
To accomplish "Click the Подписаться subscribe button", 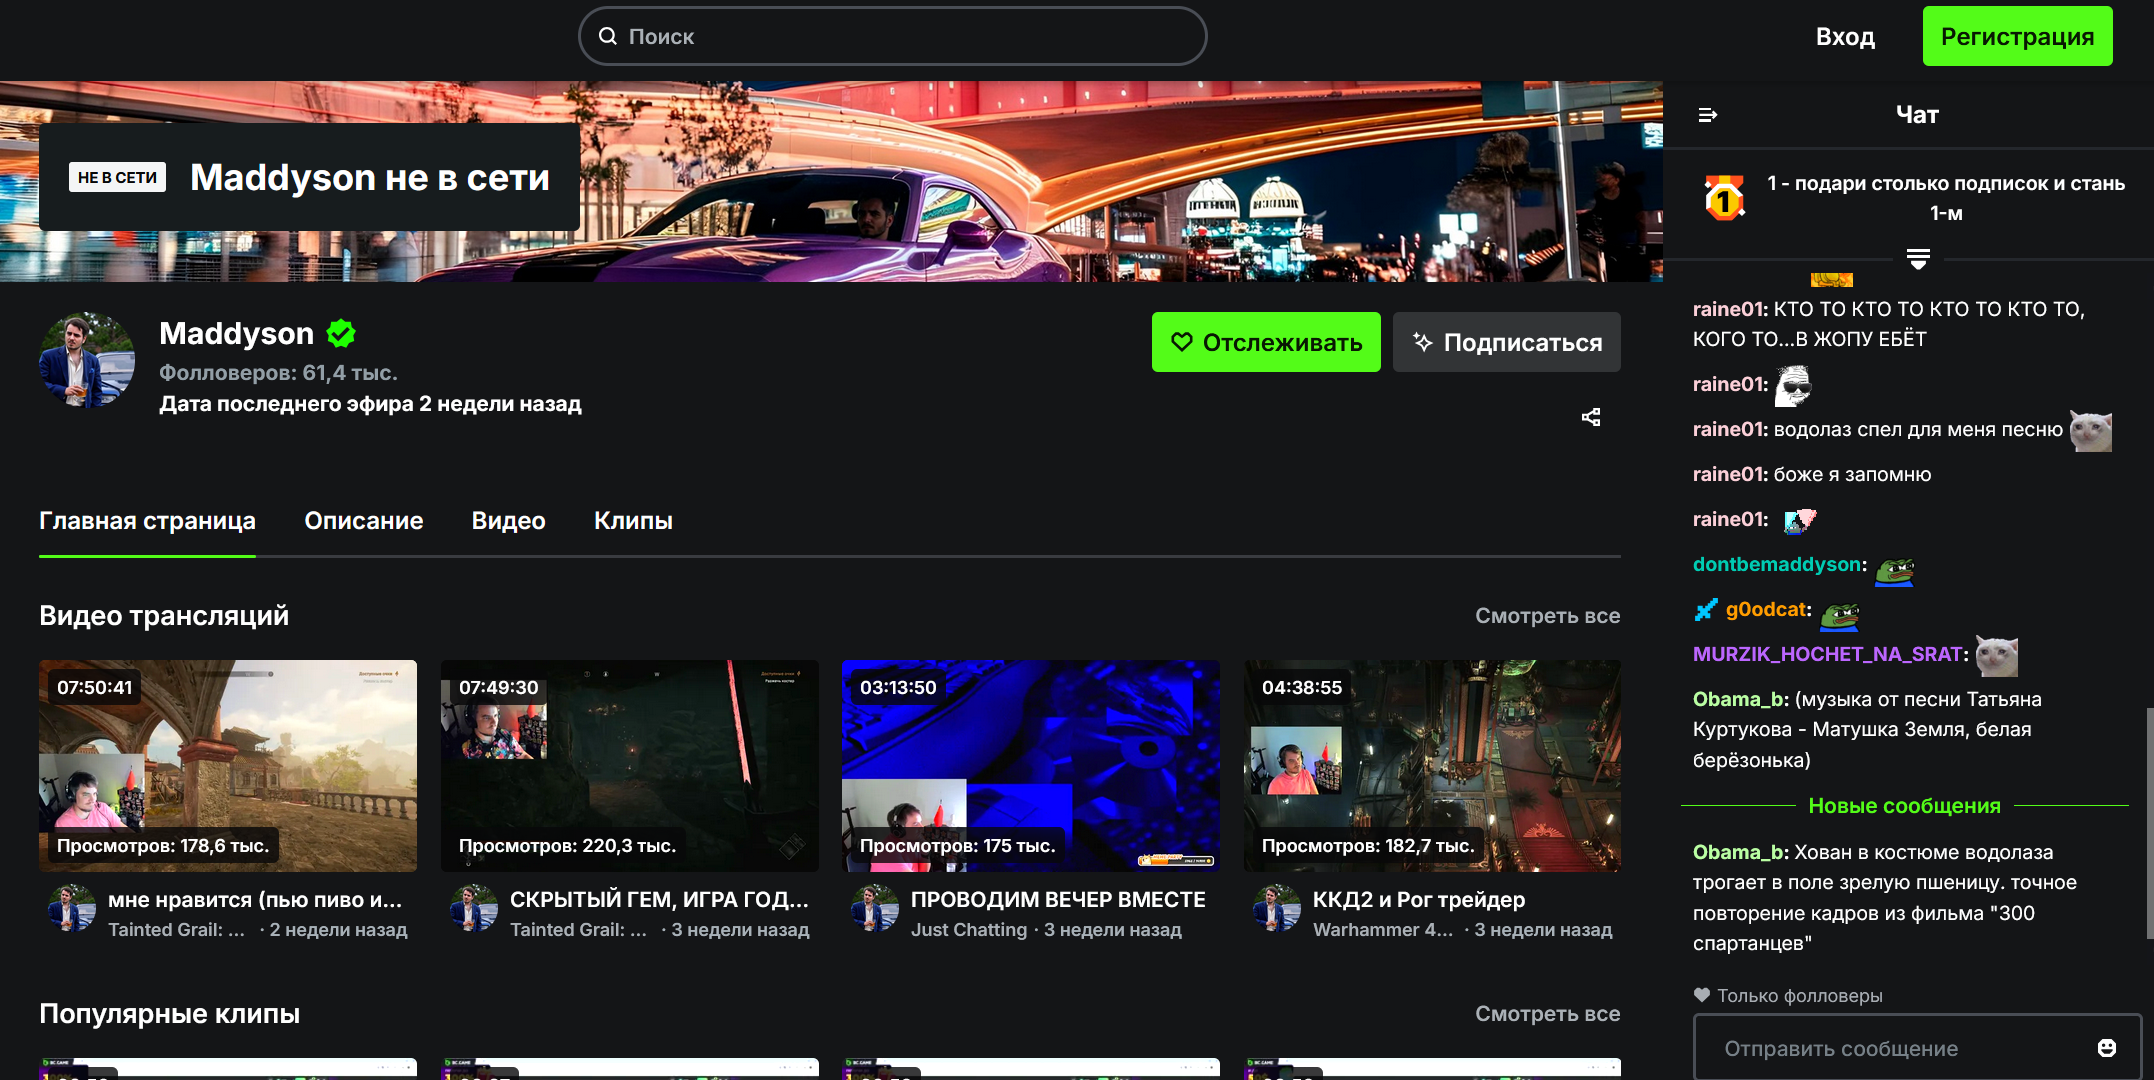I will tap(1507, 342).
